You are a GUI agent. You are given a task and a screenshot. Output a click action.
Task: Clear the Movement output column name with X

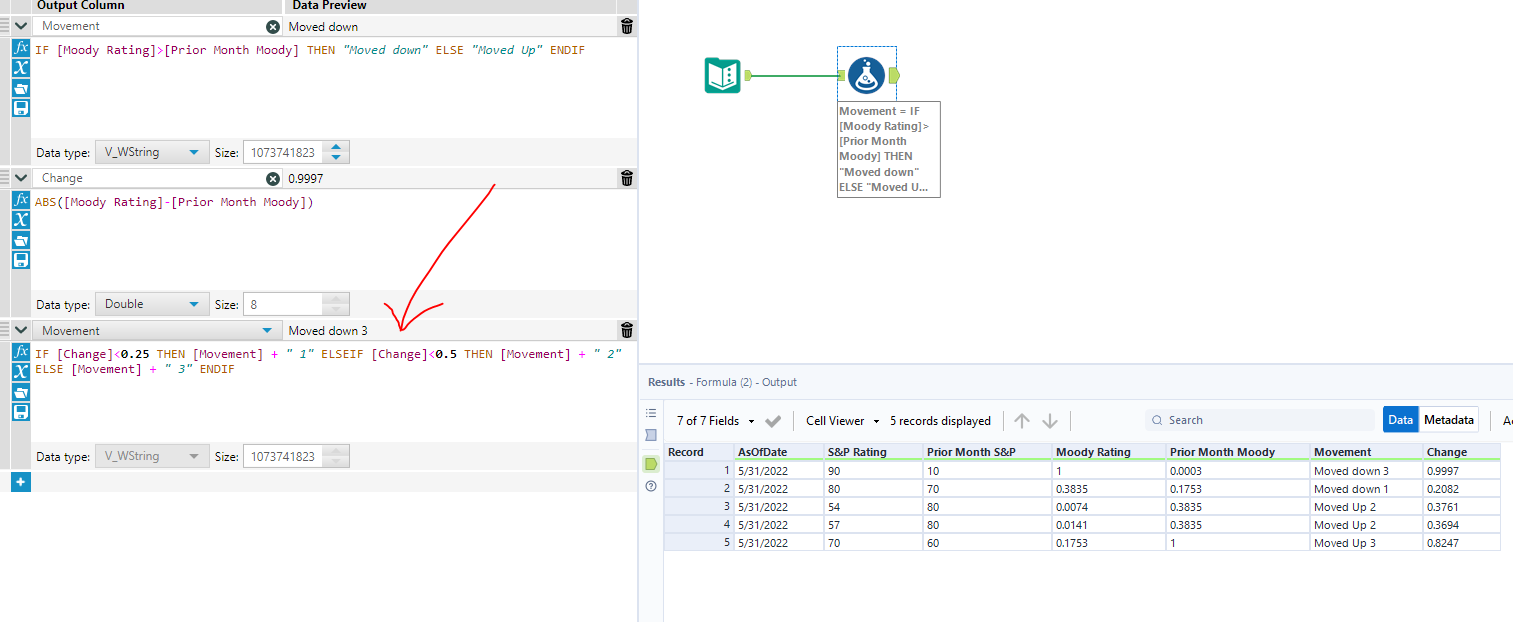pyautogui.click(x=271, y=26)
